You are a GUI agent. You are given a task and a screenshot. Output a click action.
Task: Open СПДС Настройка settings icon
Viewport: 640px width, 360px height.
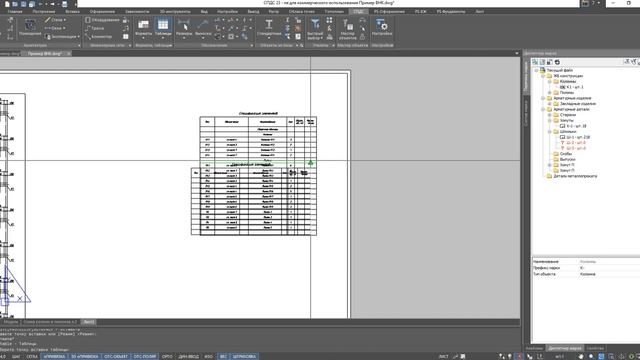(x=382, y=25)
